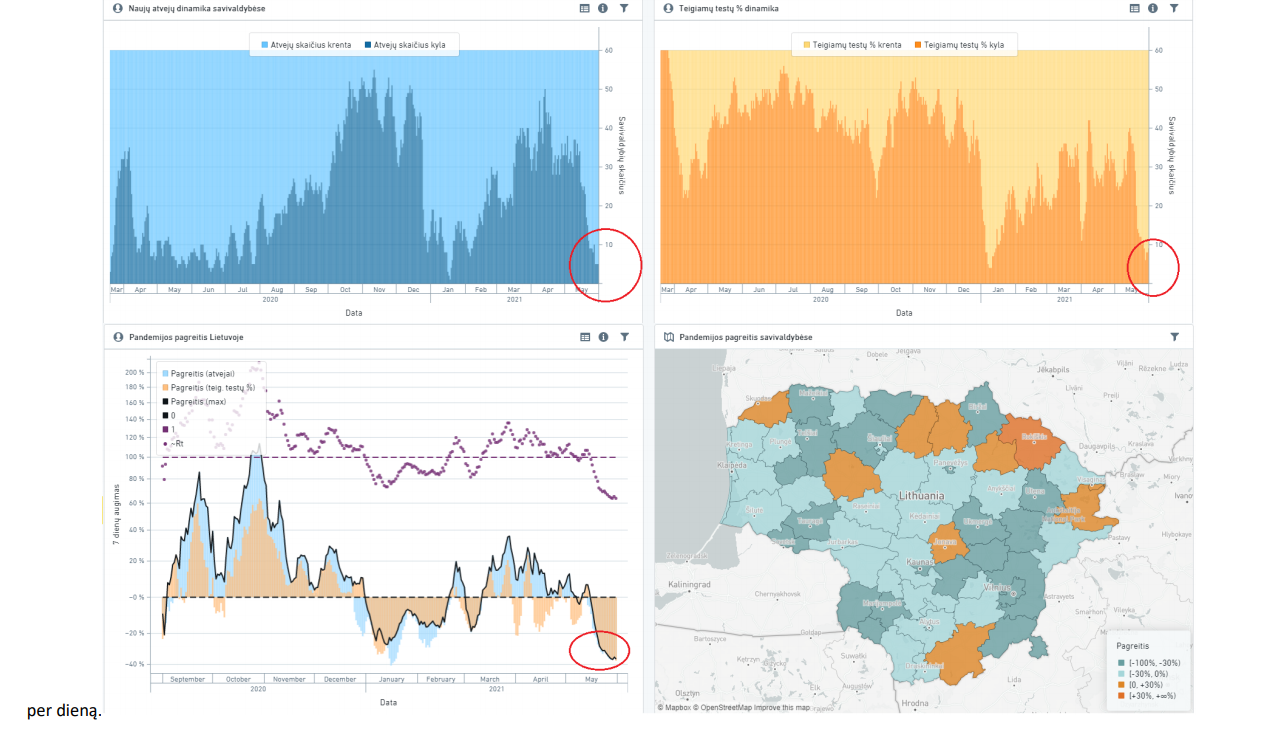Screen dimensions: 1277x743
Task: Toggle legend series '0' in Pagreitis chart
Action: 169,415
